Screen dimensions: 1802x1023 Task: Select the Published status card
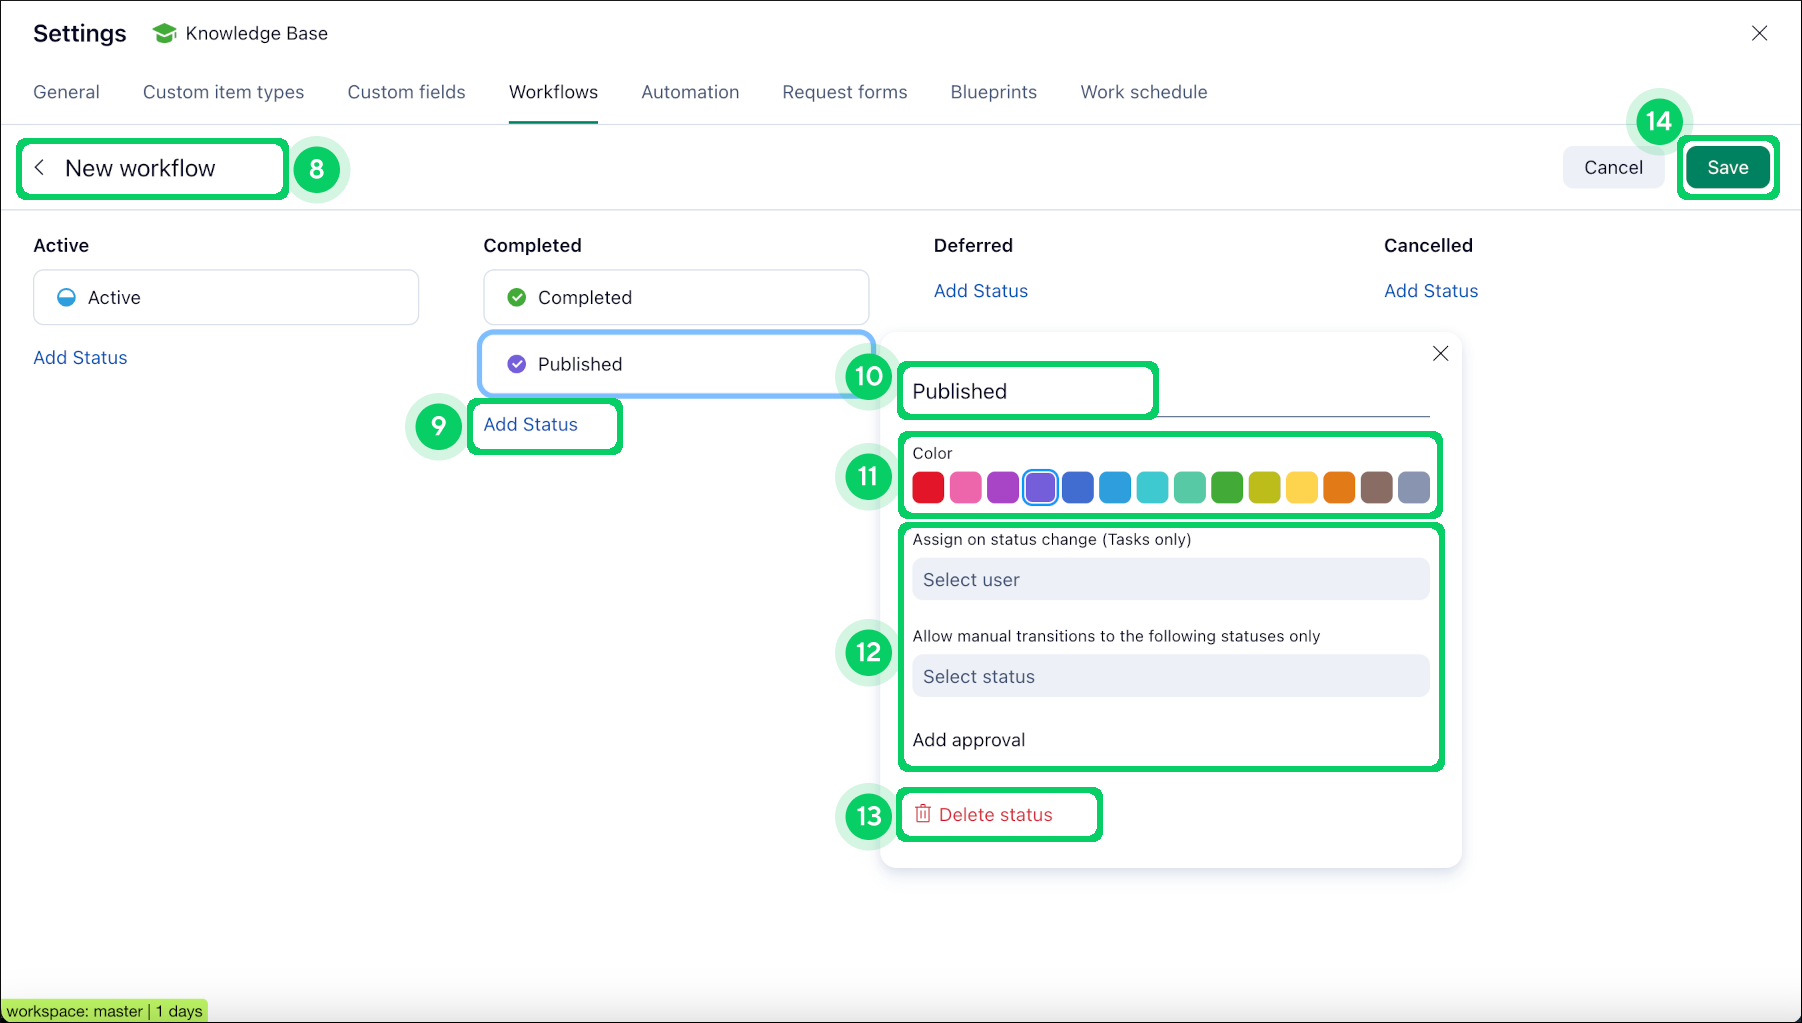676,364
